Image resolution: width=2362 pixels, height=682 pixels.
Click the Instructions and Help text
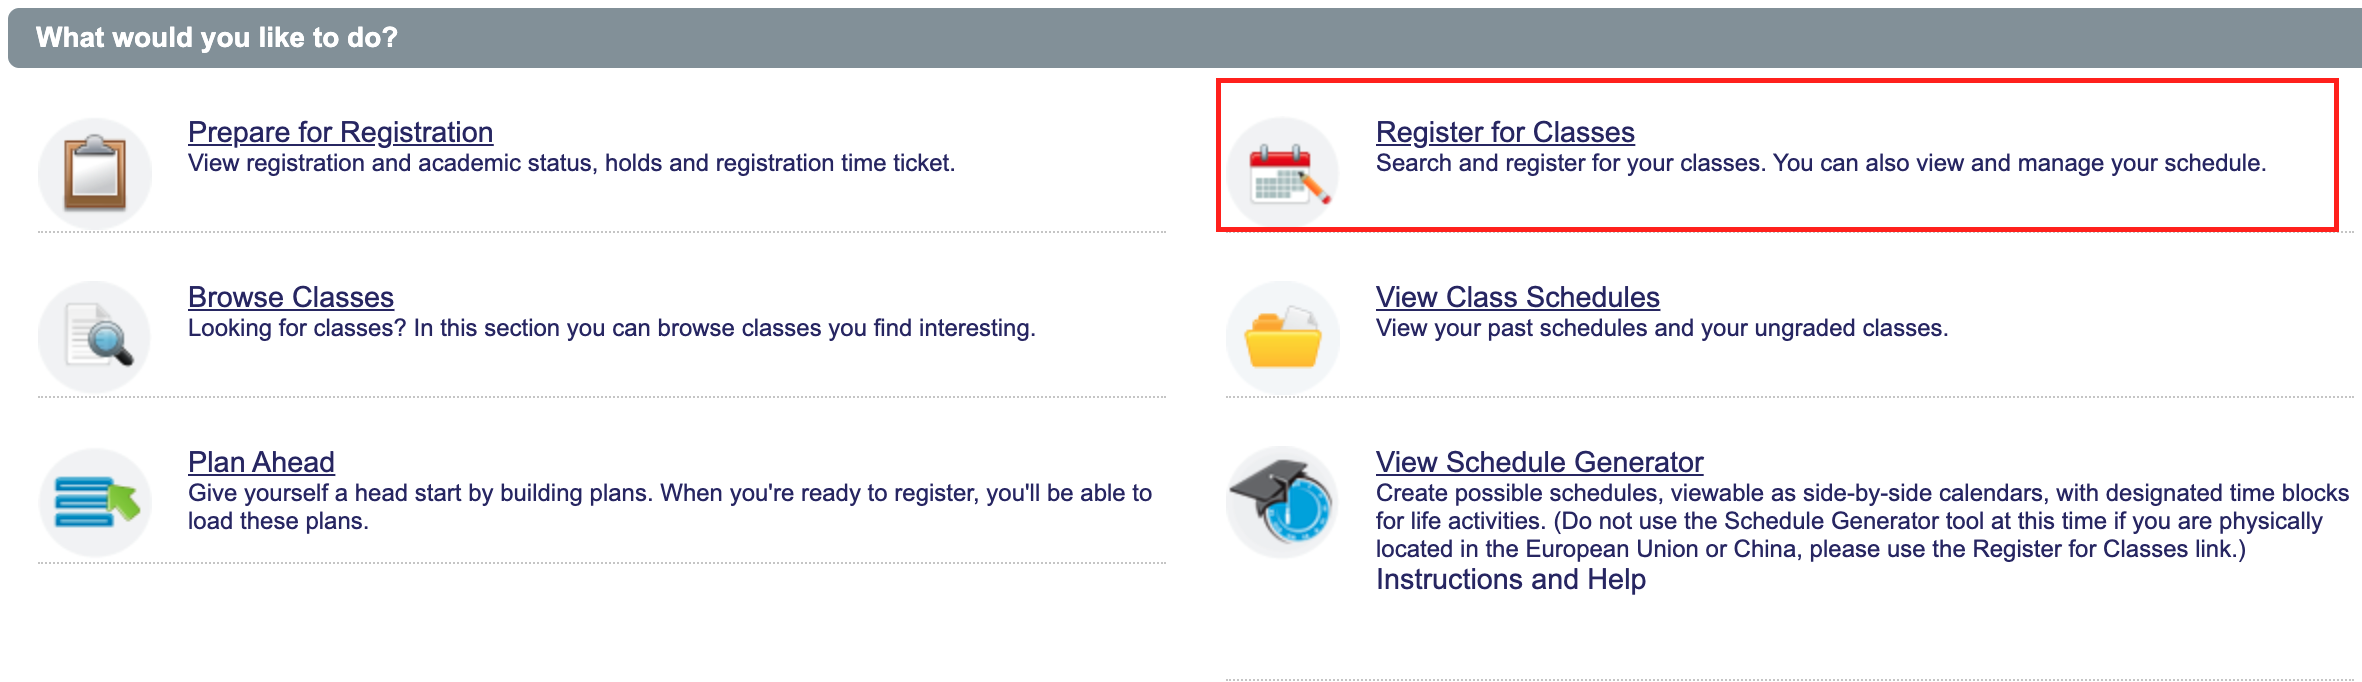click(x=1510, y=579)
